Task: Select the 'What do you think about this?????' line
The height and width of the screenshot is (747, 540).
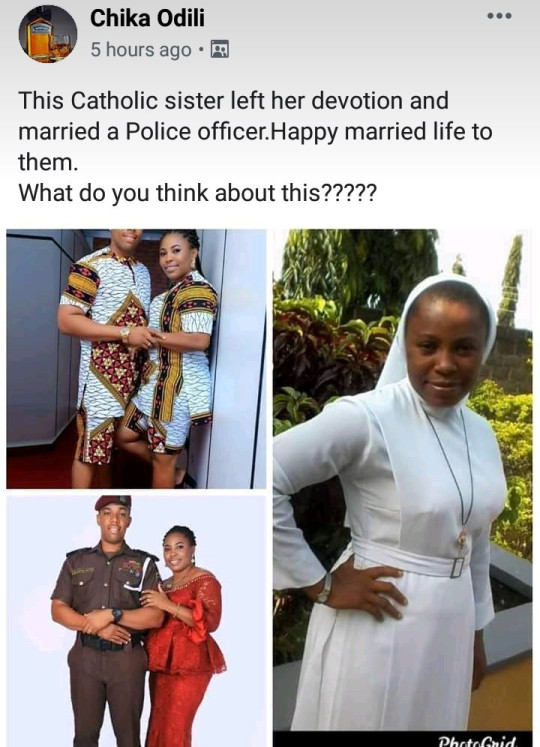Action: pos(197,193)
